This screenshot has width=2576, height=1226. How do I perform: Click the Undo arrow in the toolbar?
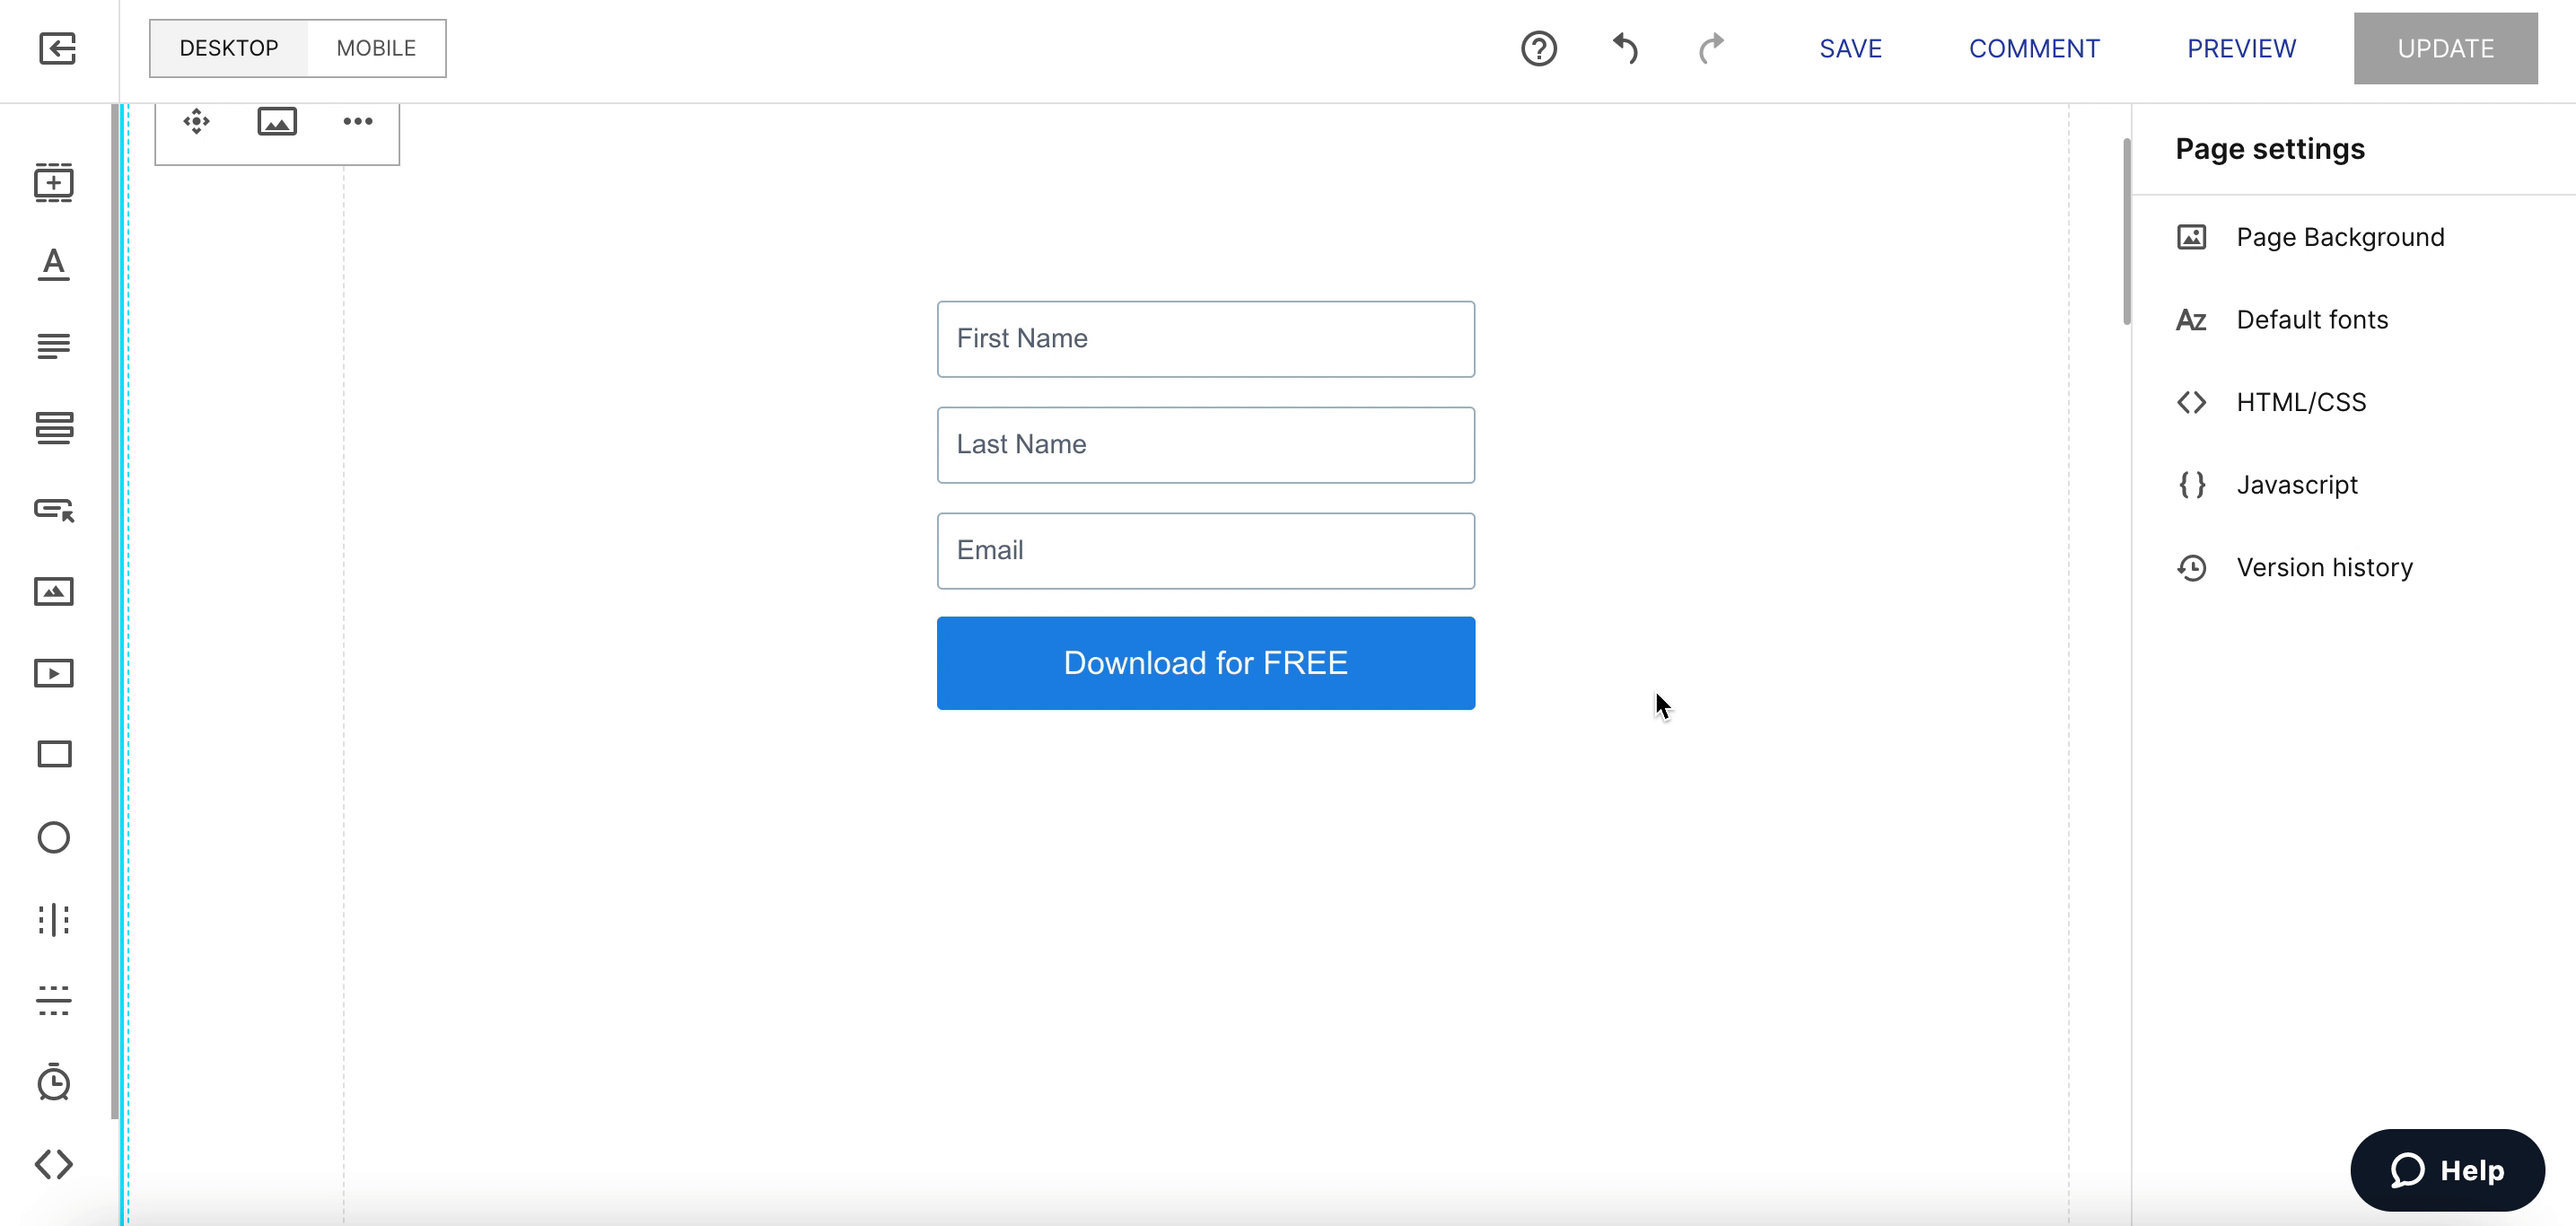point(1624,48)
